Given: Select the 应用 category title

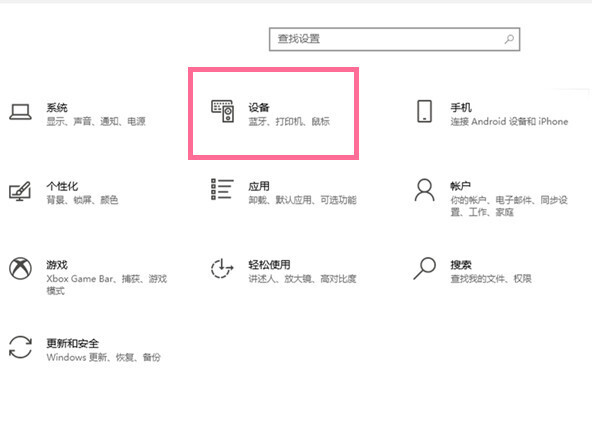Looking at the screenshot, I should [x=259, y=186].
